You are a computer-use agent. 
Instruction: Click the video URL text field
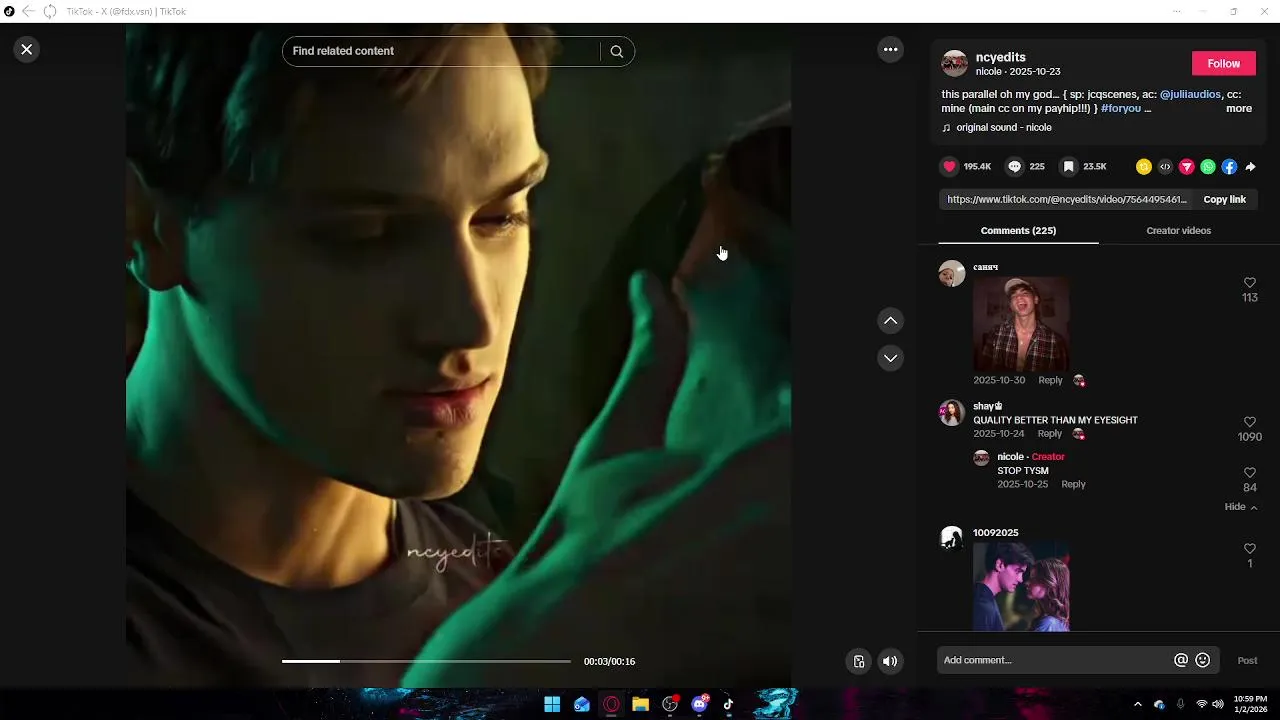point(1066,199)
